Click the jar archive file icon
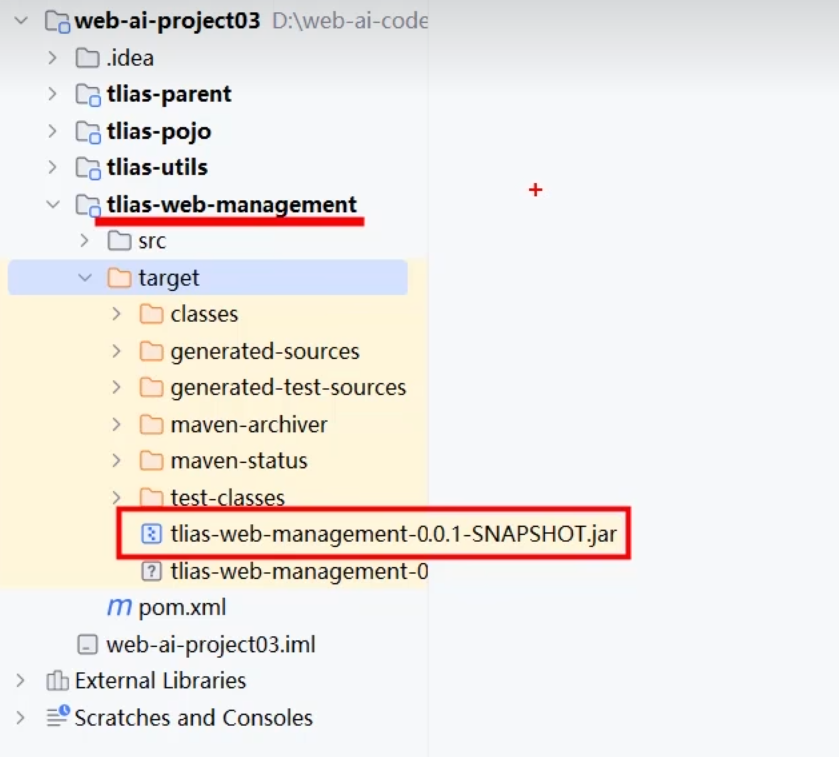839x757 pixels. point(152,534)
